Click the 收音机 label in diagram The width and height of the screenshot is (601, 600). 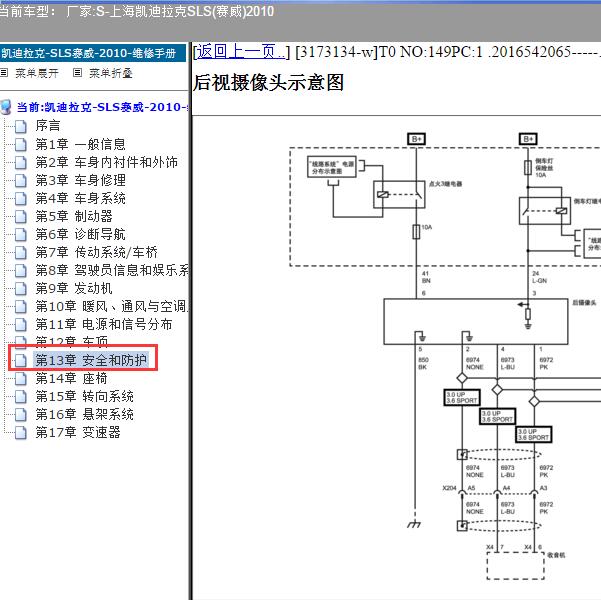(556, 555)
